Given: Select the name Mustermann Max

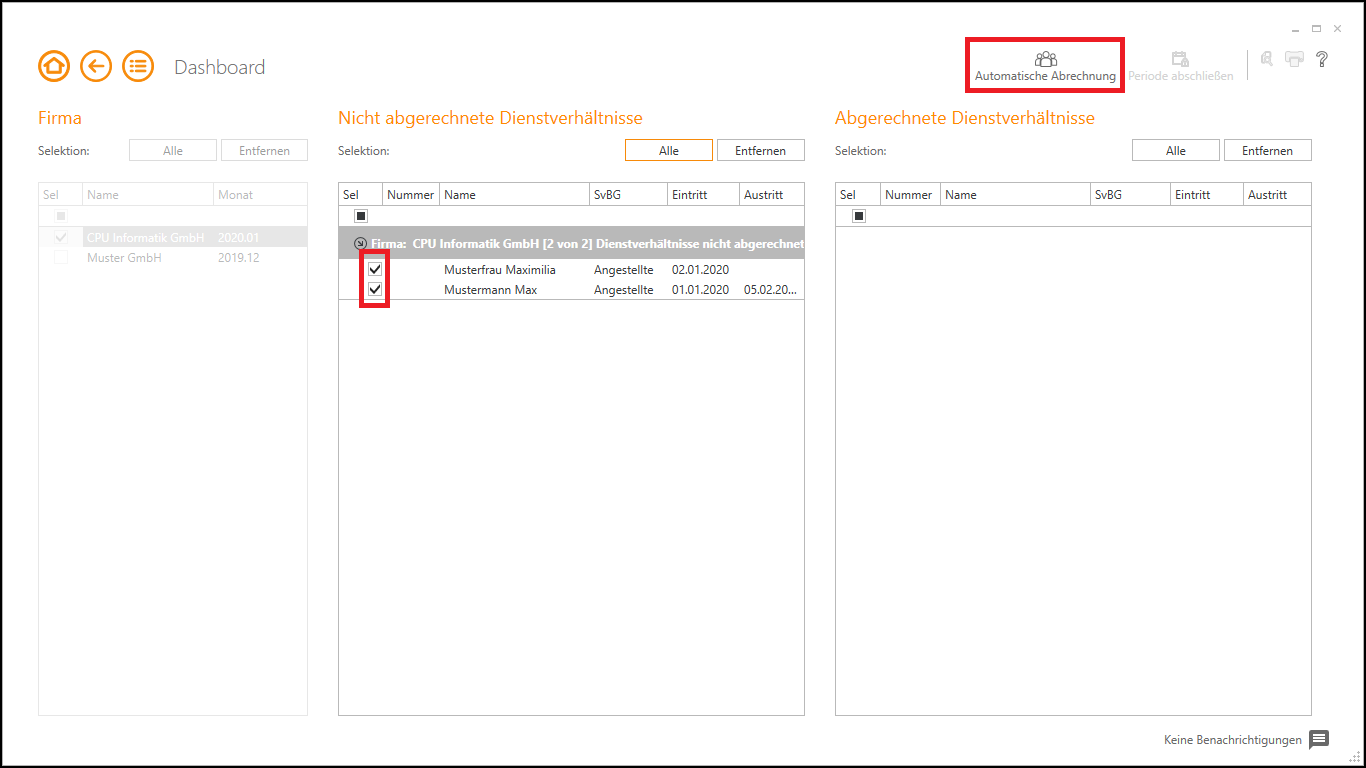Looking at the screenshot, I should (490, 290).
